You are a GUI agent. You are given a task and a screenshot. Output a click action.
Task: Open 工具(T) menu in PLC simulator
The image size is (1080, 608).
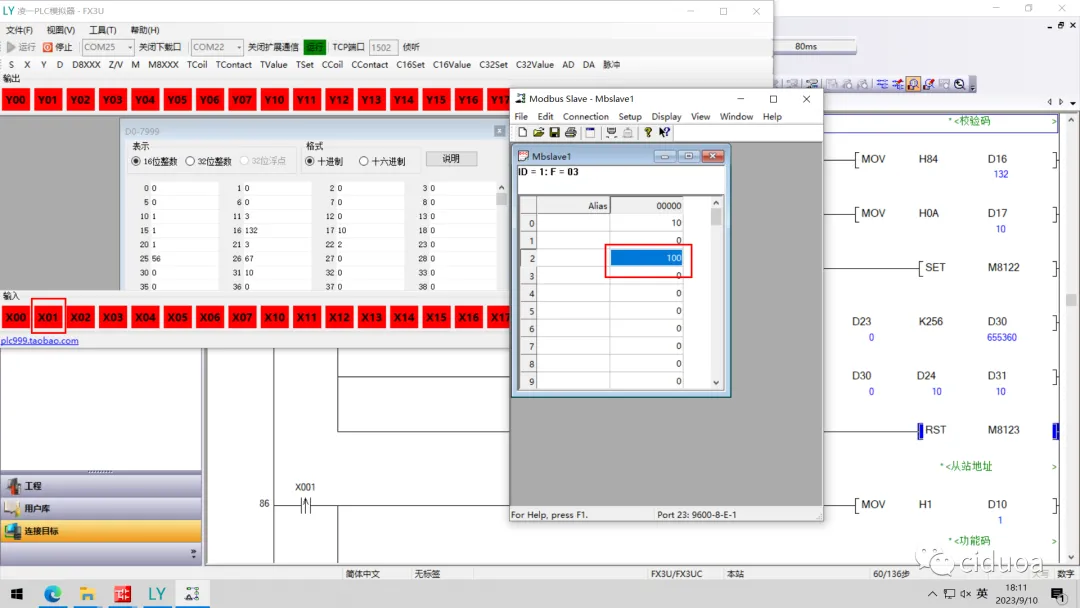click(x=103, y=30)
